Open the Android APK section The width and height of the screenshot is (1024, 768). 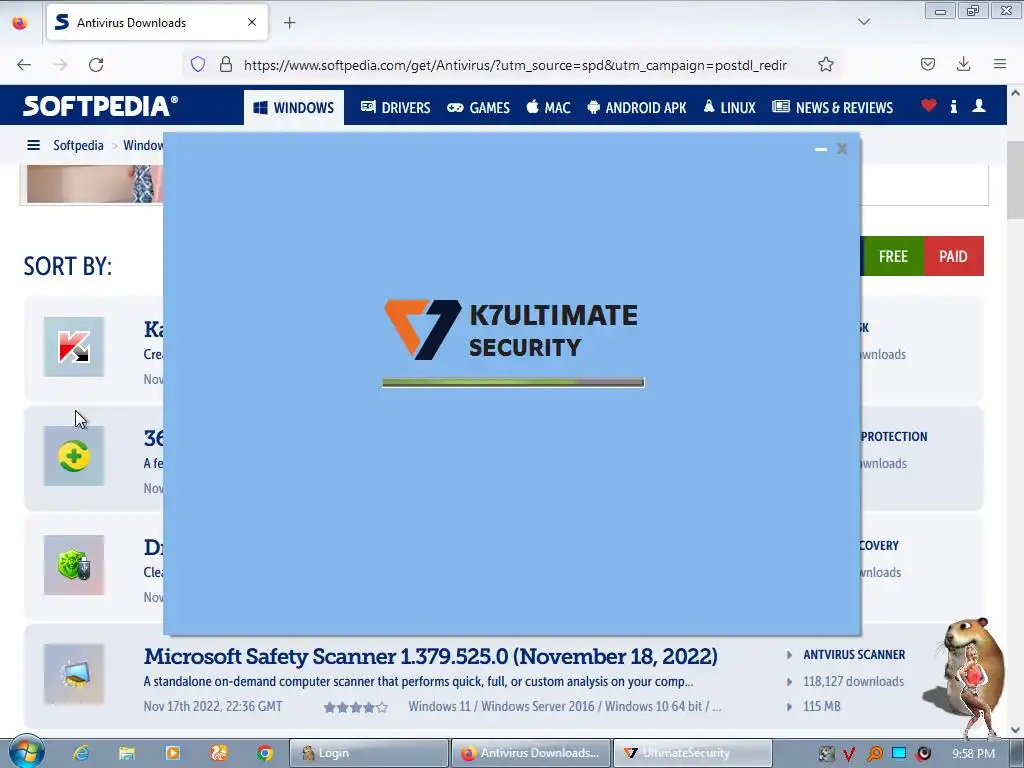coord(637,108)
